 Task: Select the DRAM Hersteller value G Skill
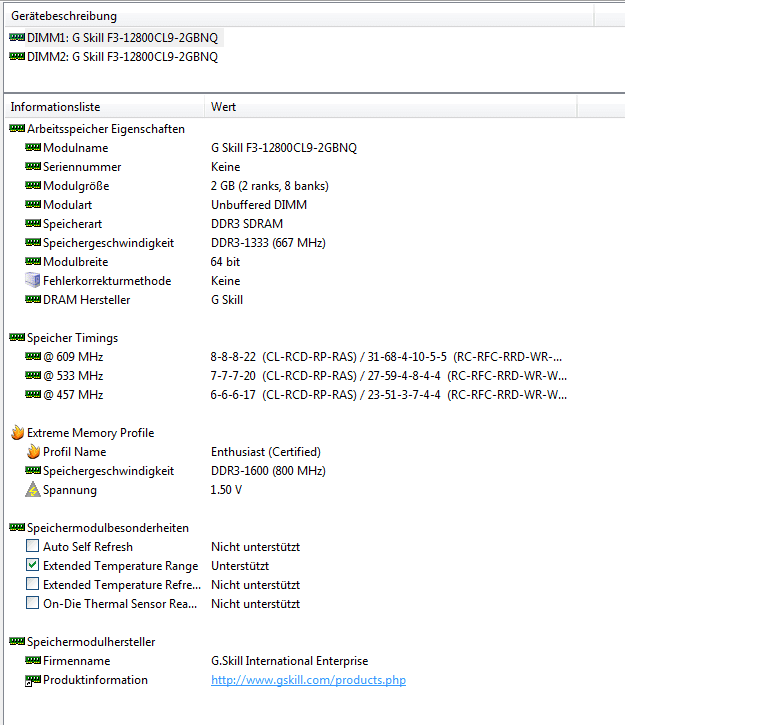(x=227, y=300)
